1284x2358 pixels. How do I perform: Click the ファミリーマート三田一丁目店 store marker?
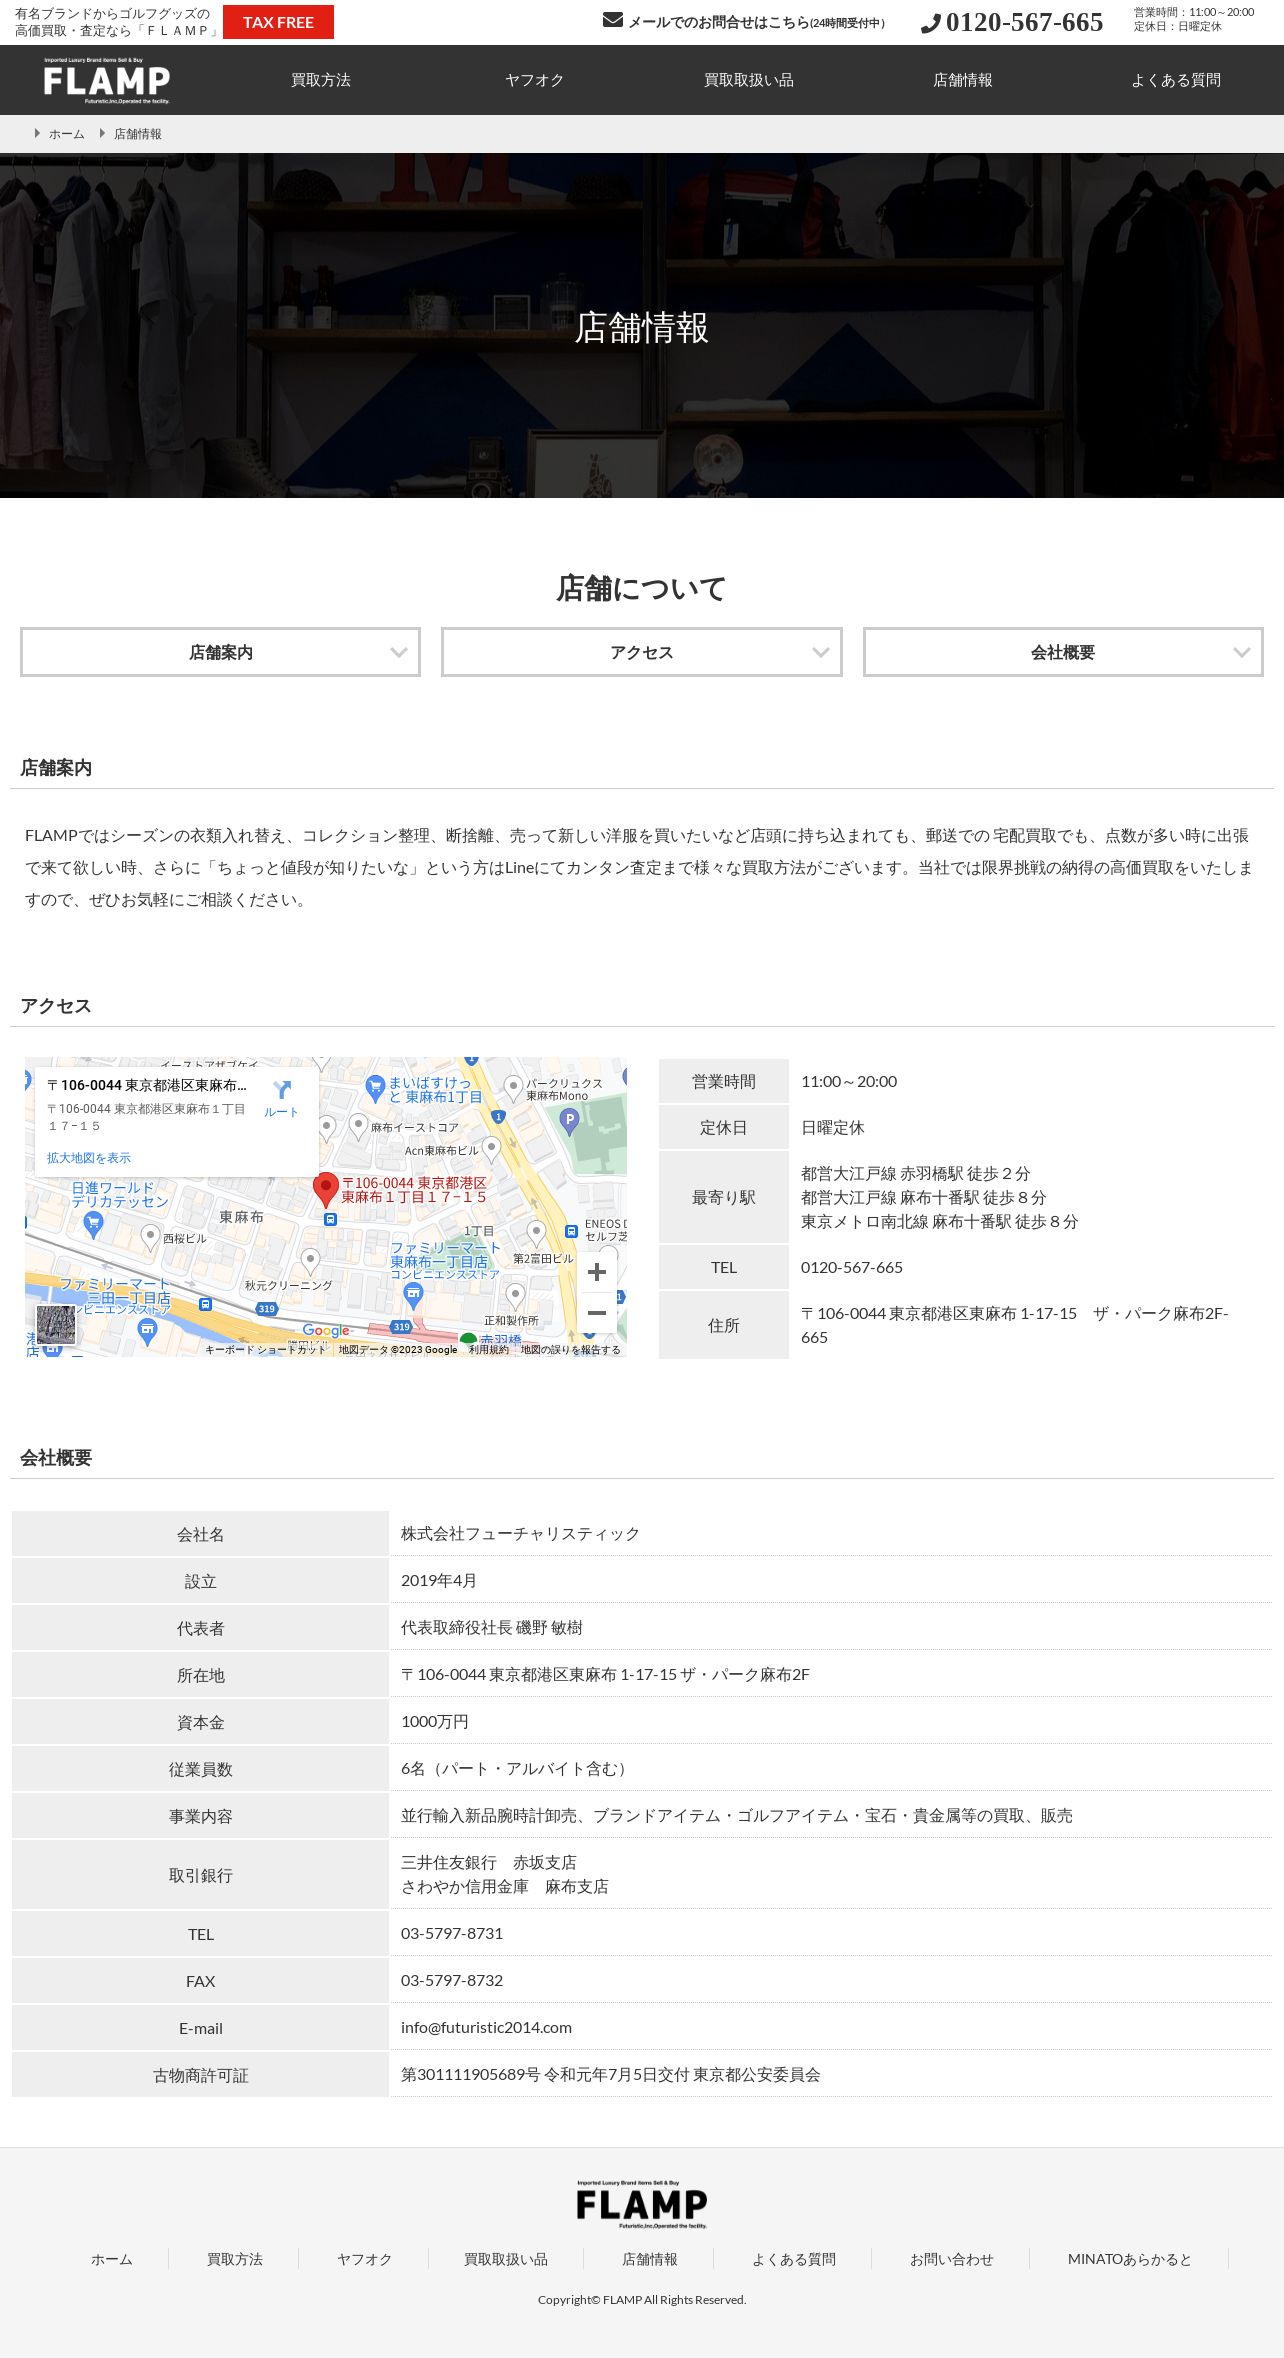click(147, 1330)
